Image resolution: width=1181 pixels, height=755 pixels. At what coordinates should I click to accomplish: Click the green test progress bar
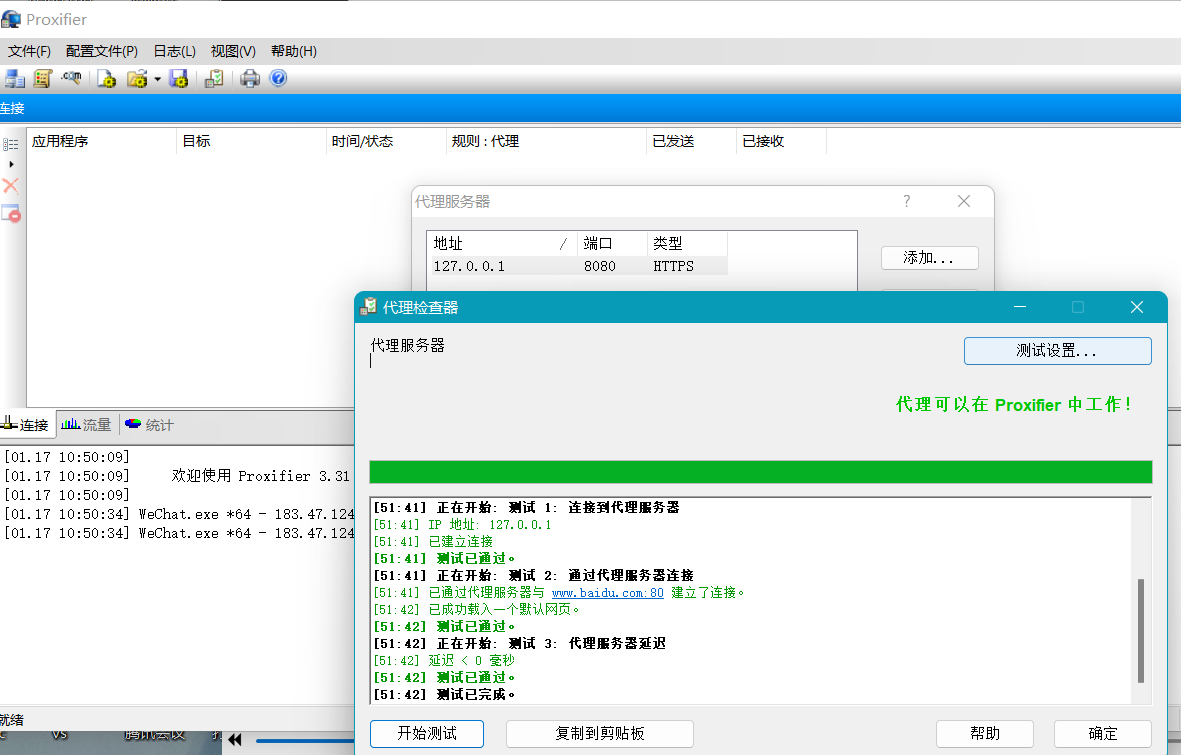pyautogui.click(x=761, y=472)
